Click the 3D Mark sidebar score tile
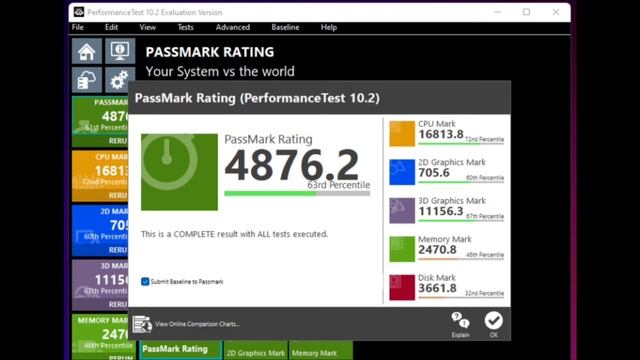Screen dimensions: 640x360 click(100, 285)
